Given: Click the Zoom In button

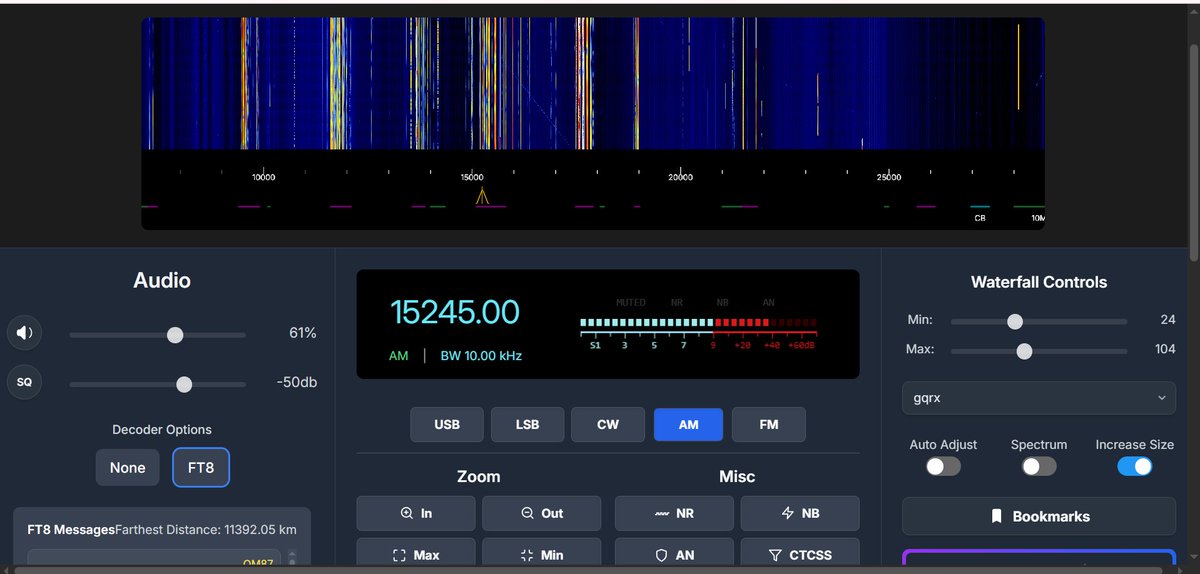Looking at the screenshot, I should click(x=416, y=513).
